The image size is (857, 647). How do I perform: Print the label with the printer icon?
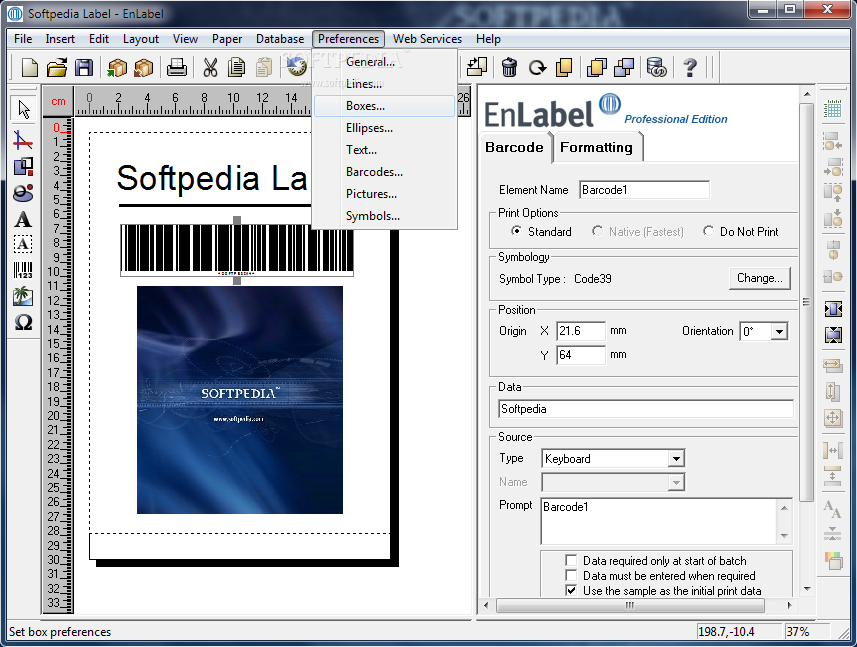click(177, 67)
